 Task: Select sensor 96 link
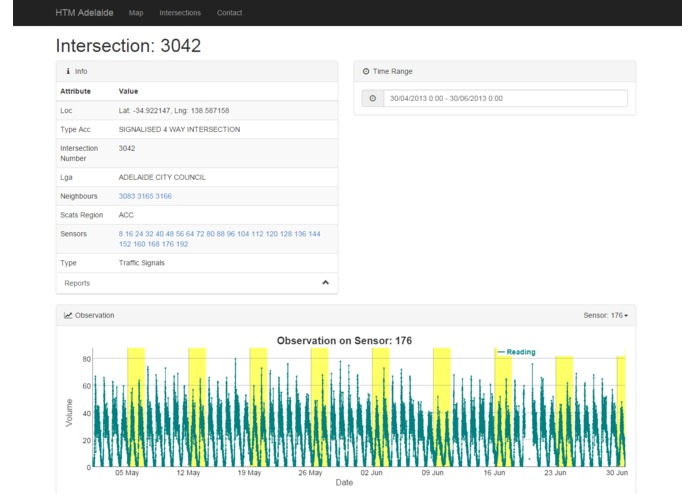click(231, 234)
